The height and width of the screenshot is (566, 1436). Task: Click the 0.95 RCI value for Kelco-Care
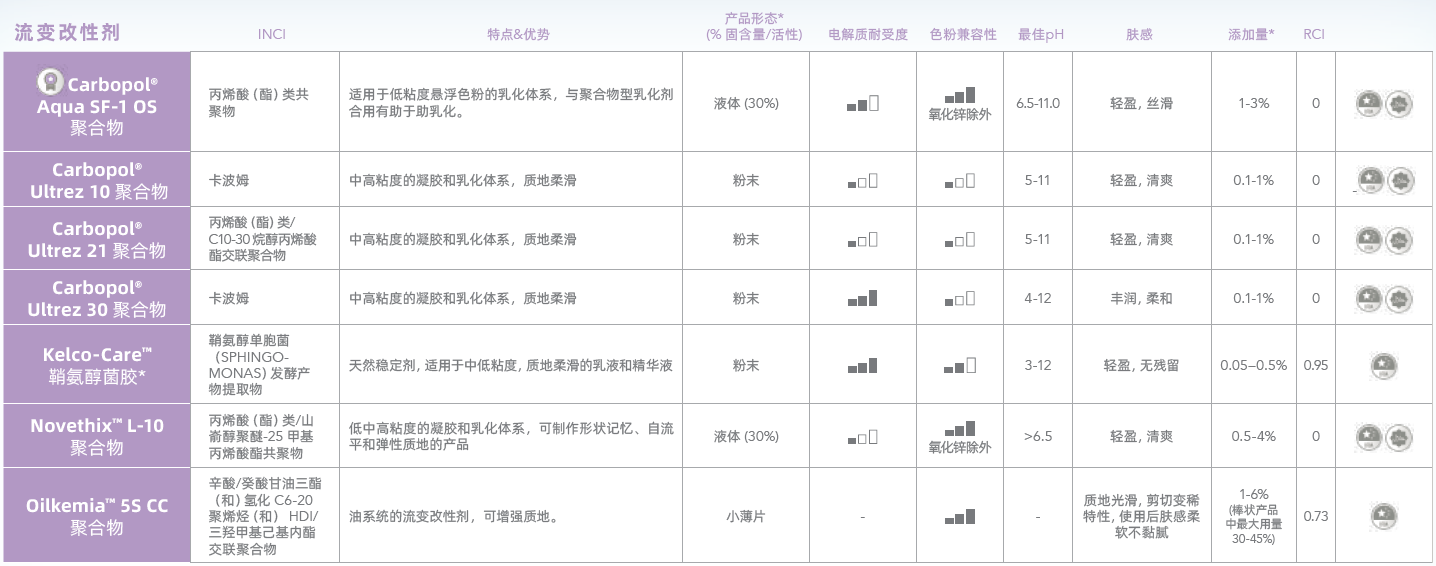click(x=1316, y=365)
